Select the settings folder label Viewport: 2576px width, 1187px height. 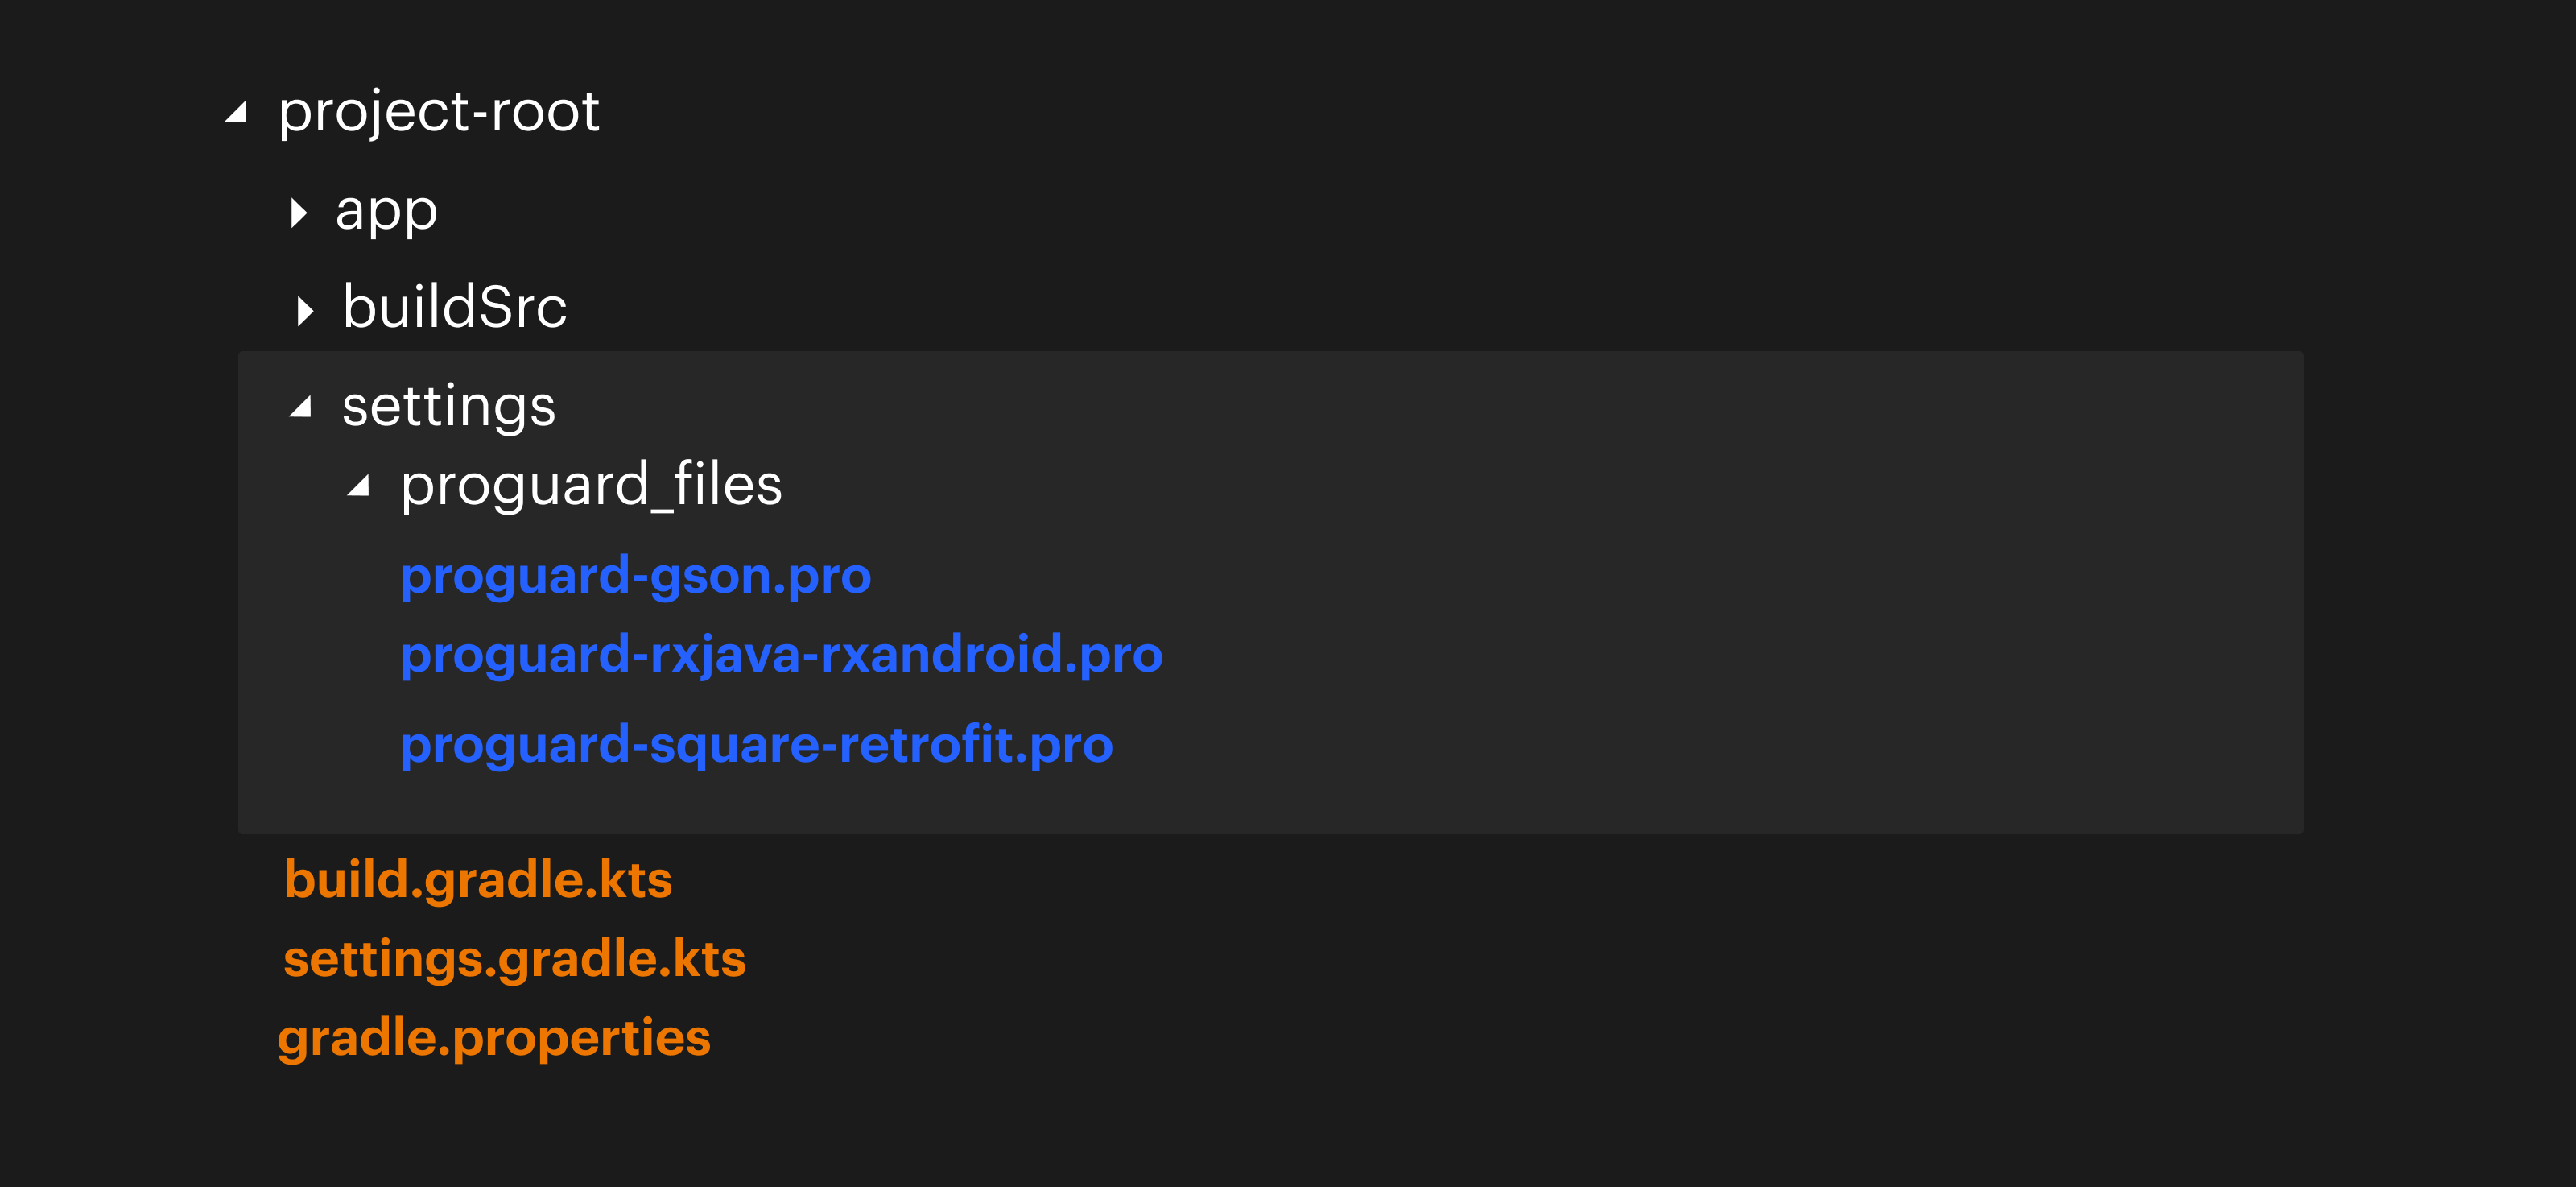[x=450, y=406]
